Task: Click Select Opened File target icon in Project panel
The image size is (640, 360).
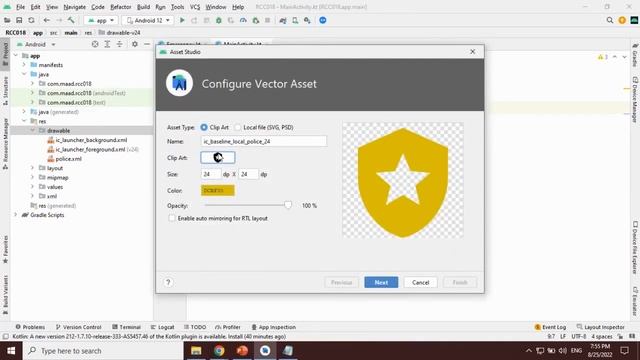Action: pos(95,44)
